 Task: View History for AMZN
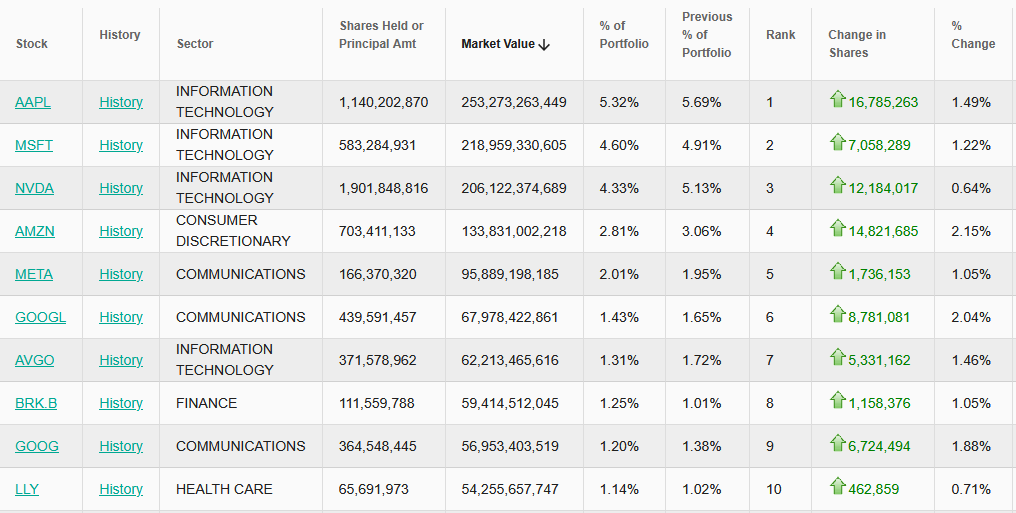tap(121, 231)
